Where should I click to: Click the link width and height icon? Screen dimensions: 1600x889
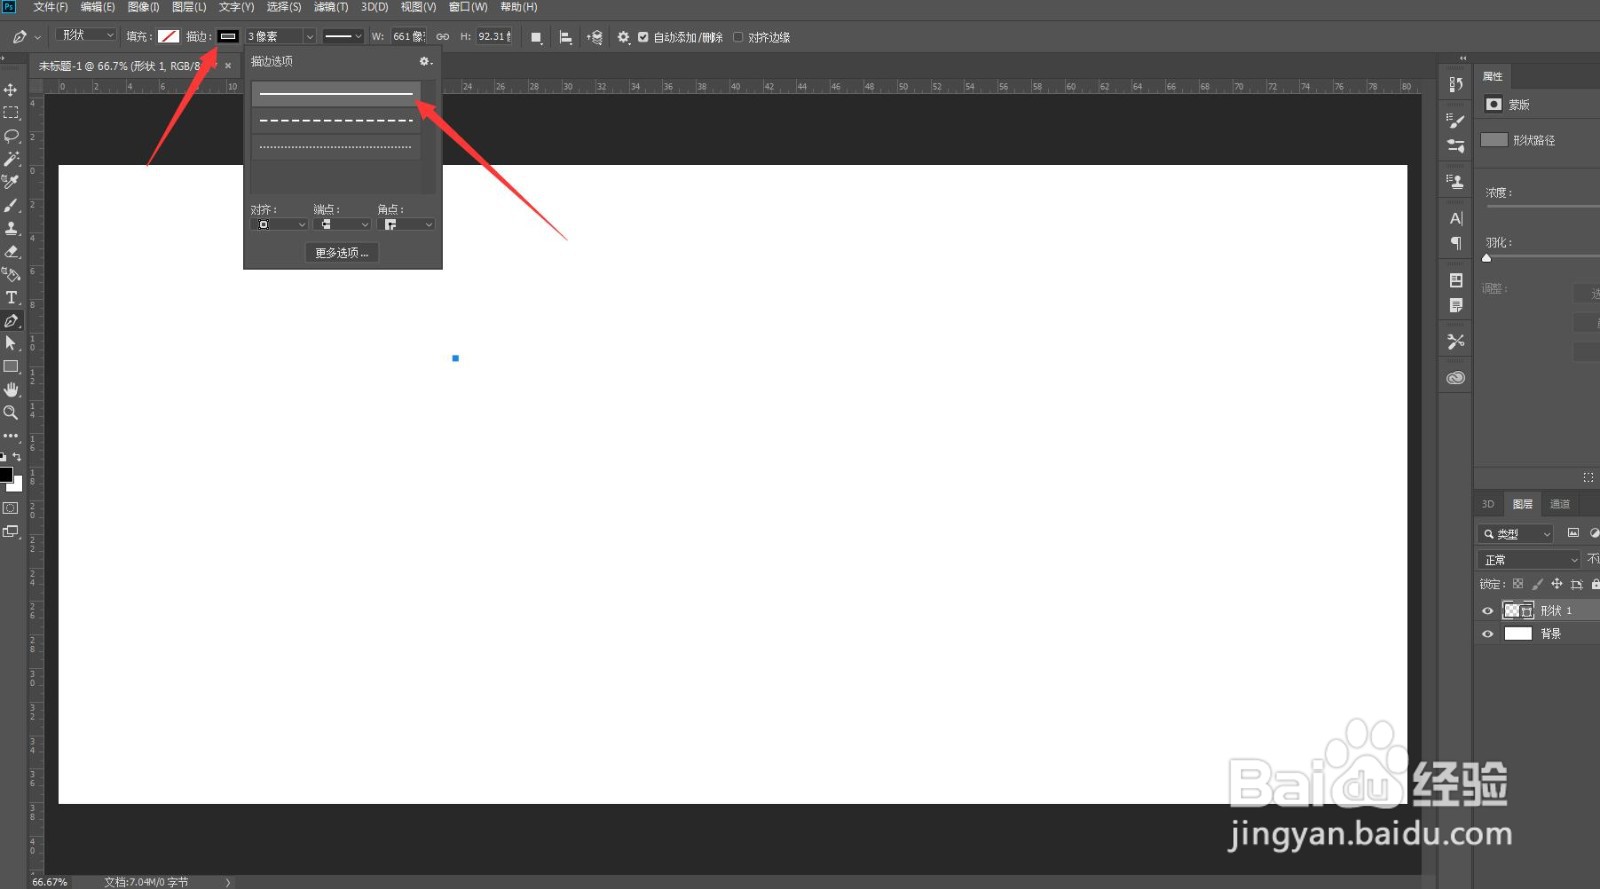point(442,37)
